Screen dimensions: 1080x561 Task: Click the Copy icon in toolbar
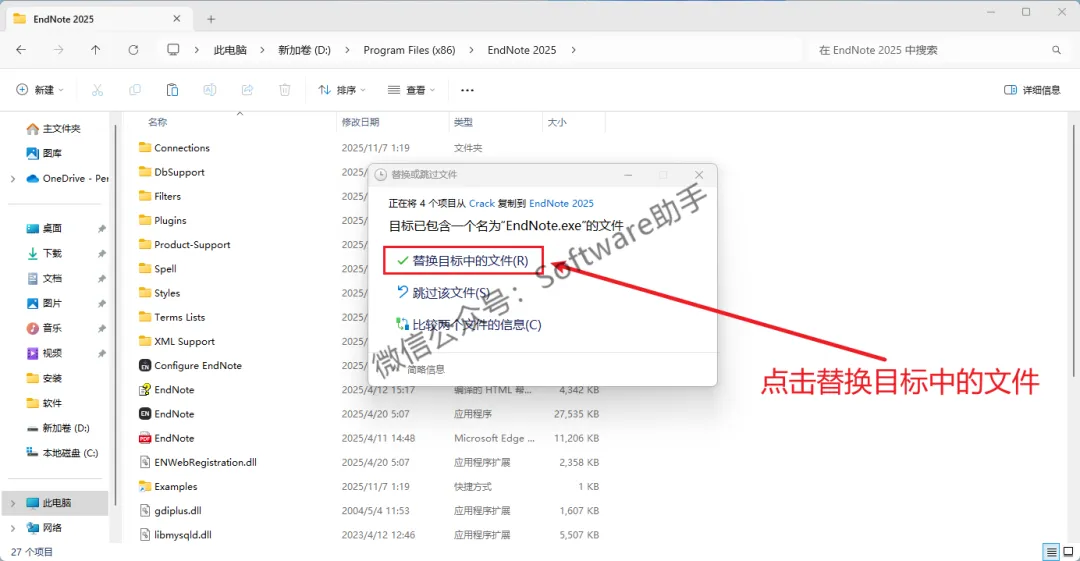point(135,90)
